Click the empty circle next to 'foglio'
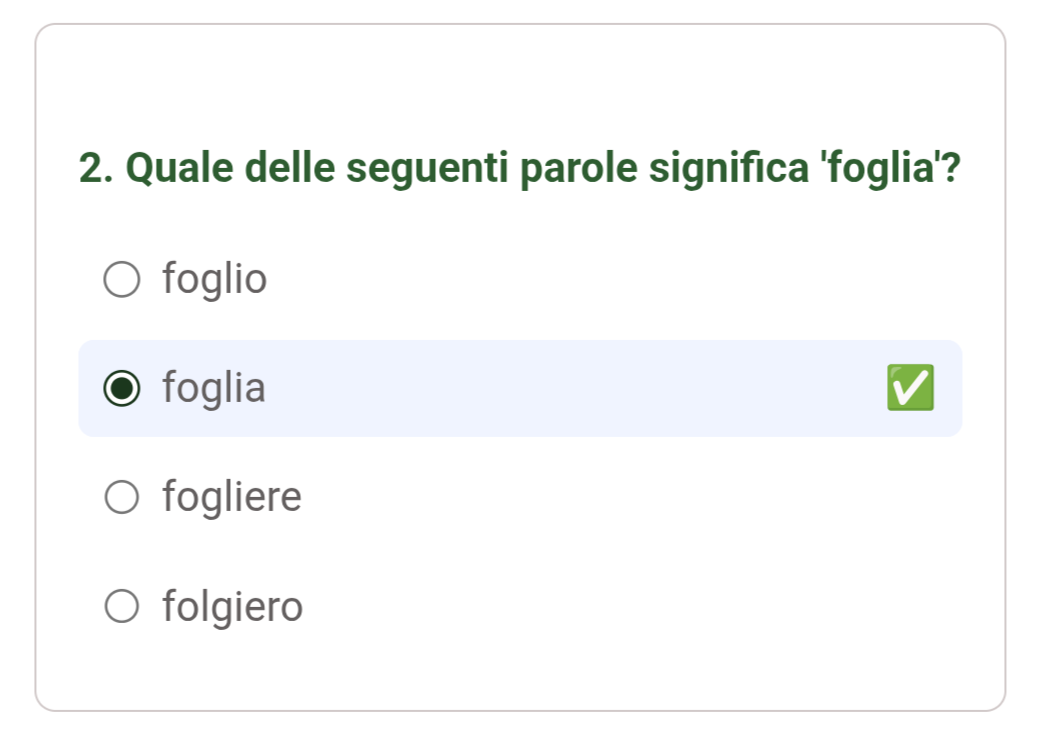 tap(122, 279)
